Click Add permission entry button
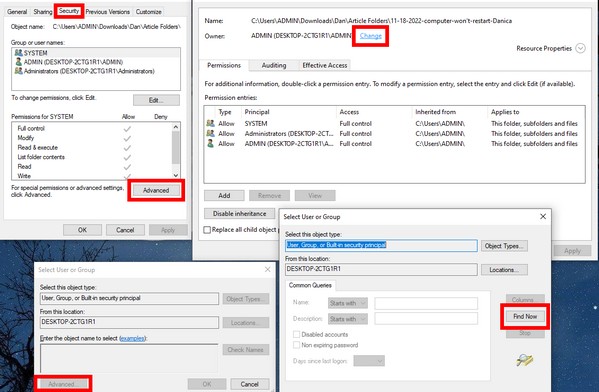 click(224, 196)
